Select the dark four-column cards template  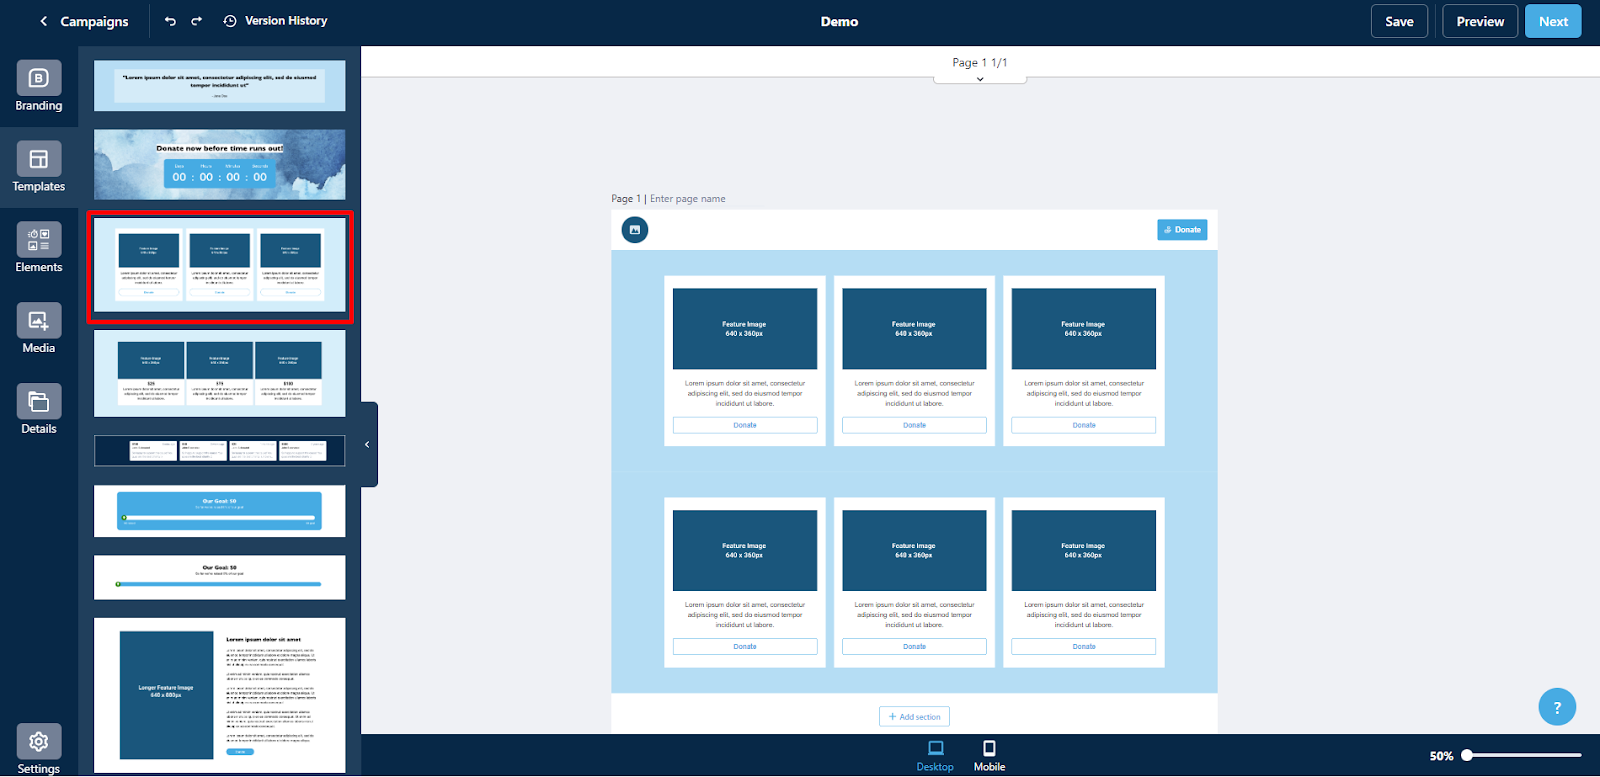(220, 451)
